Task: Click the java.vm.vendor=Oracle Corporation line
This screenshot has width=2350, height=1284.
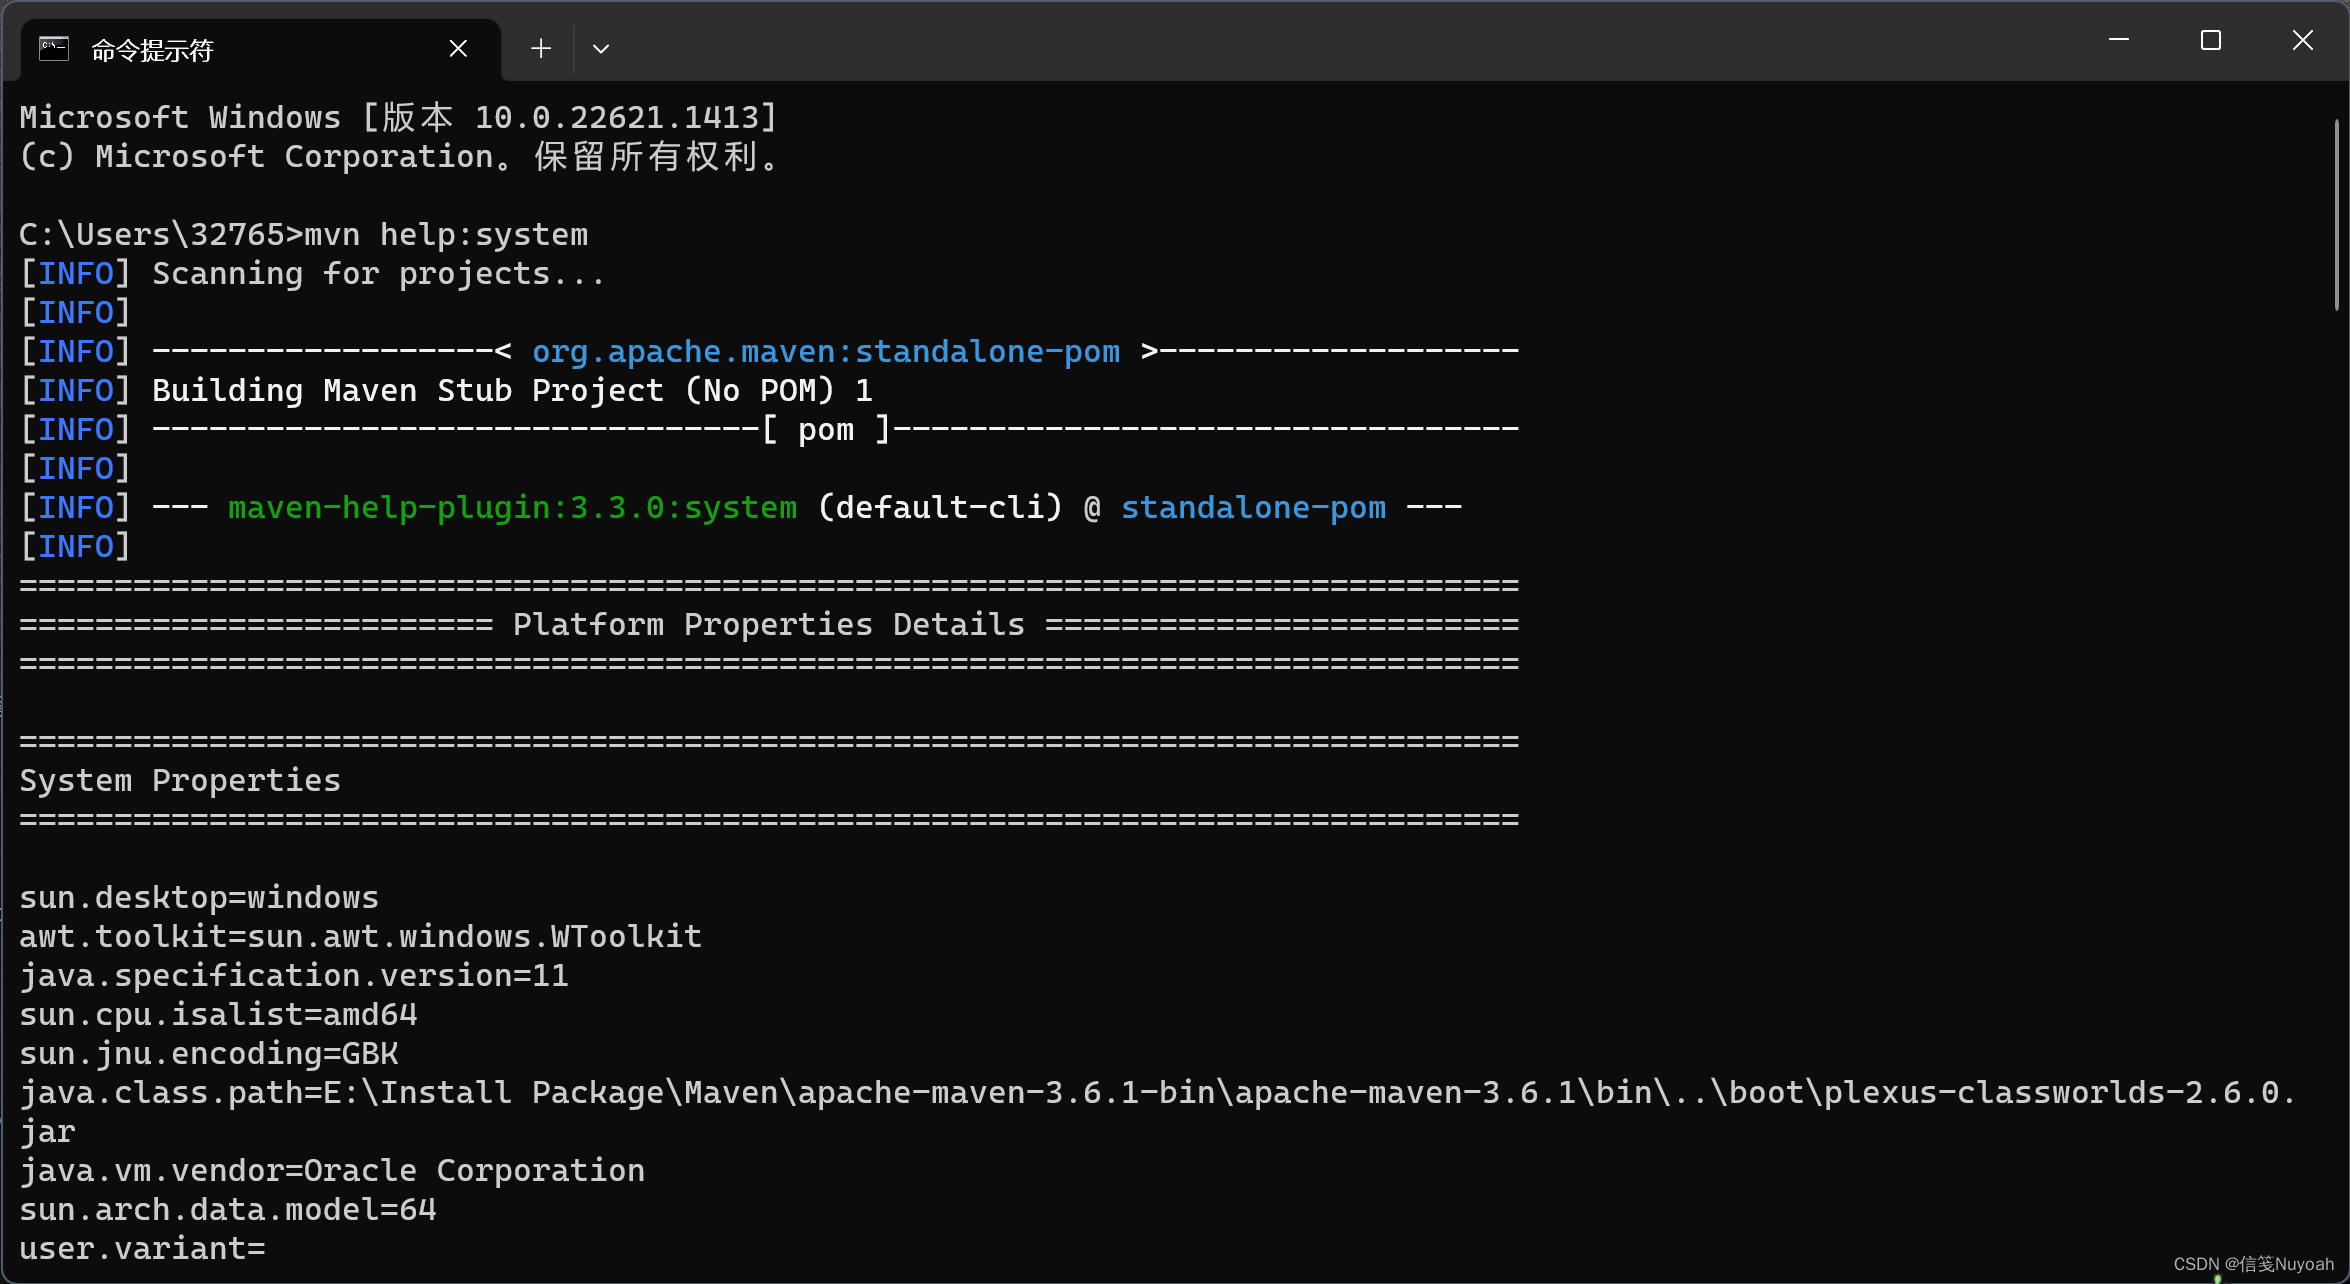Action: 332,1171
